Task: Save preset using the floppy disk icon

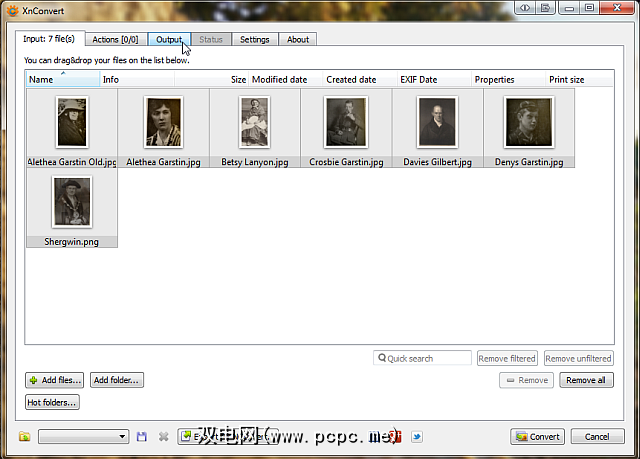Action: [x=142, y=437]
